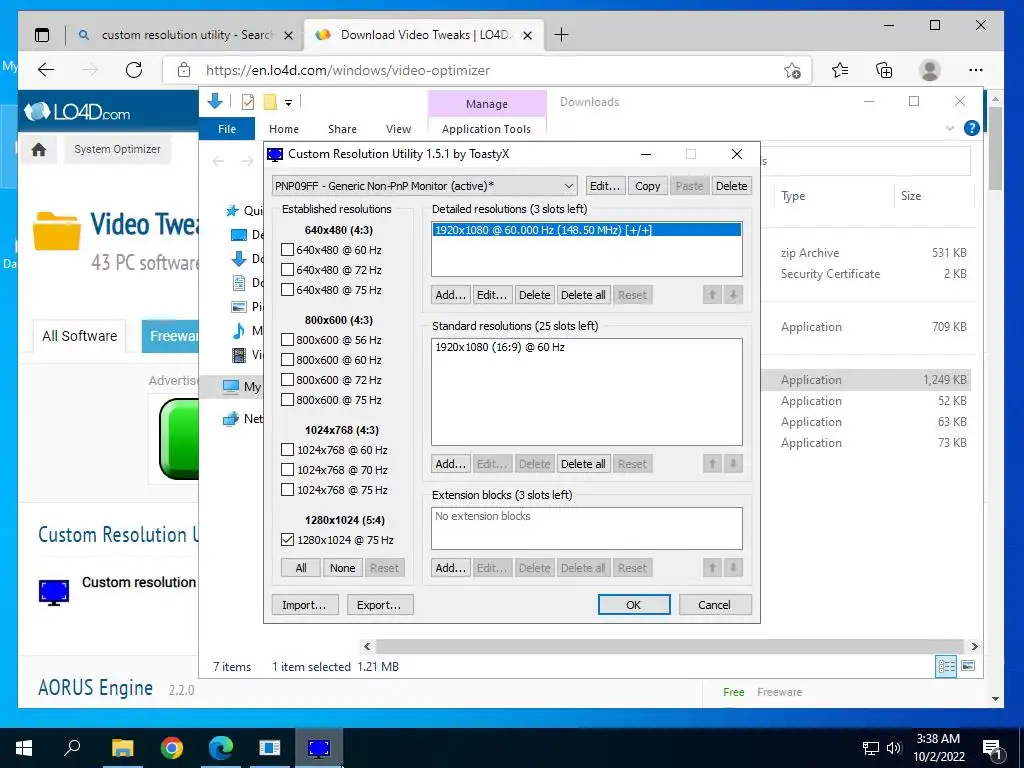Tick the 1024x768 @ 70 Hz checkbox
Screen dimensions: 1024x768
tap(287, 470)
